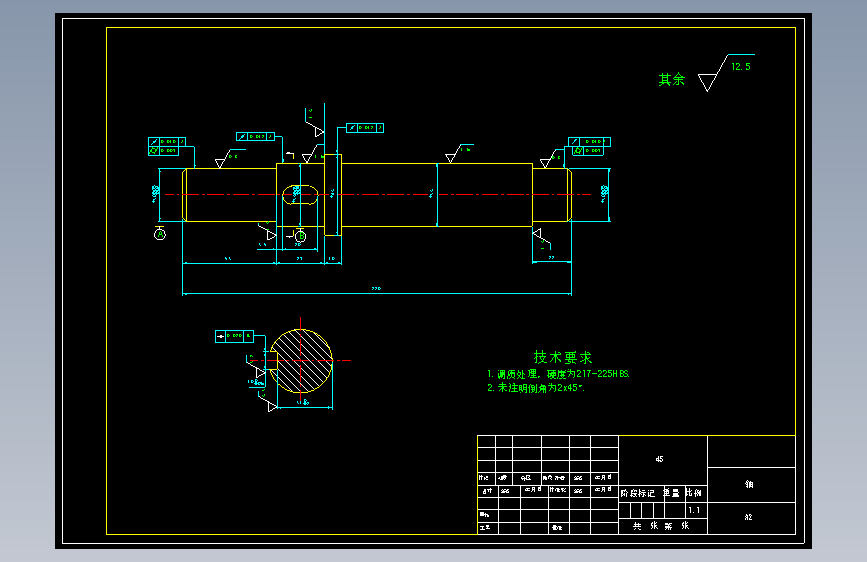This screenshot has width=867, height=562.
Task: Click the 220 overall length dimension
Action: click(x=376, y=288)
